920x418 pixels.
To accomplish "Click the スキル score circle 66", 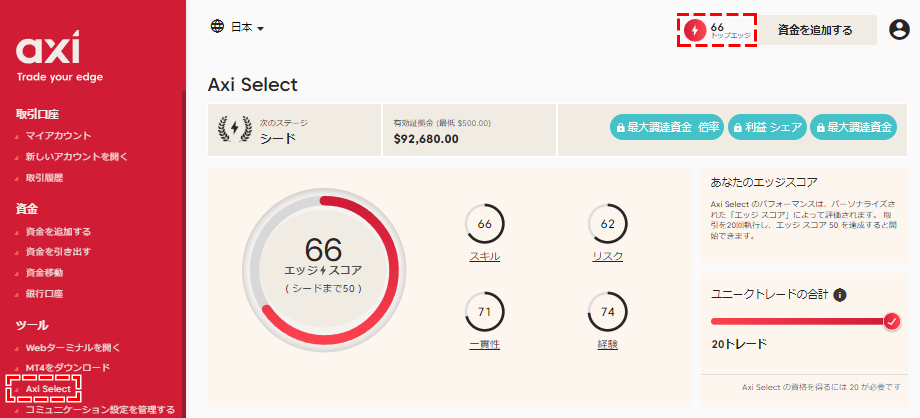I will (x=485, y=224).
